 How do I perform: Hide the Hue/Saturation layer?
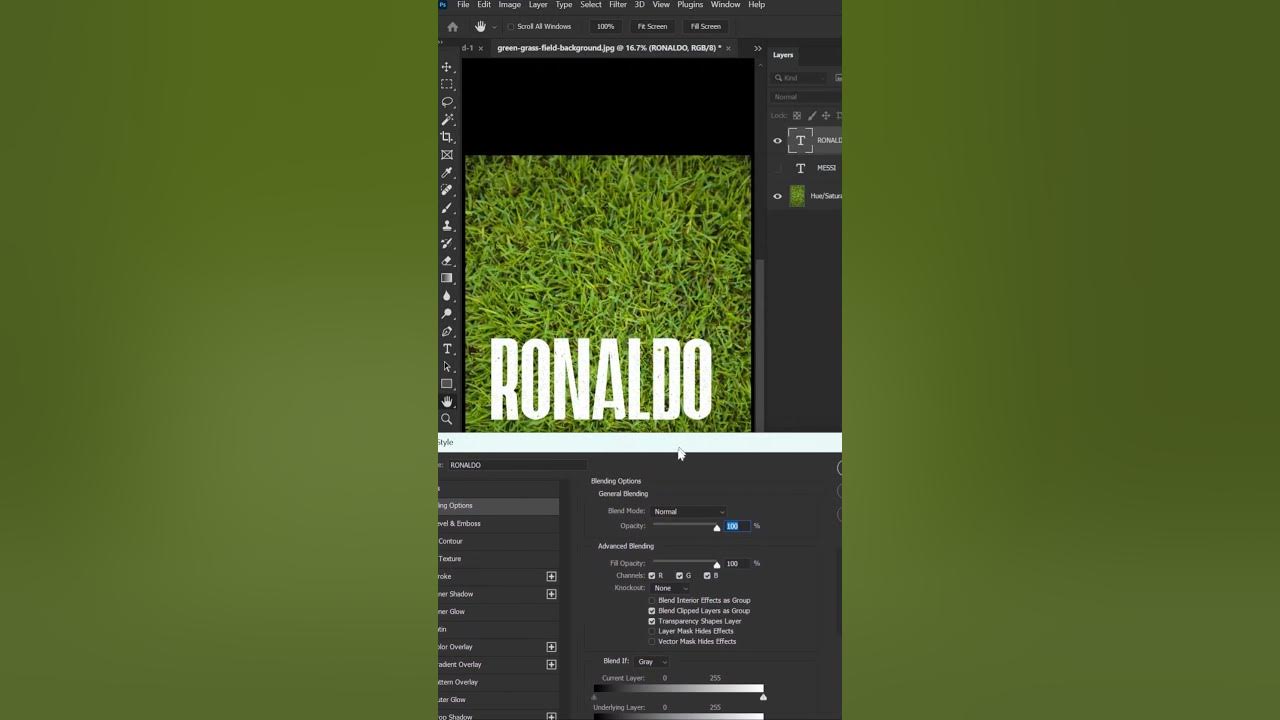point(777,196)
